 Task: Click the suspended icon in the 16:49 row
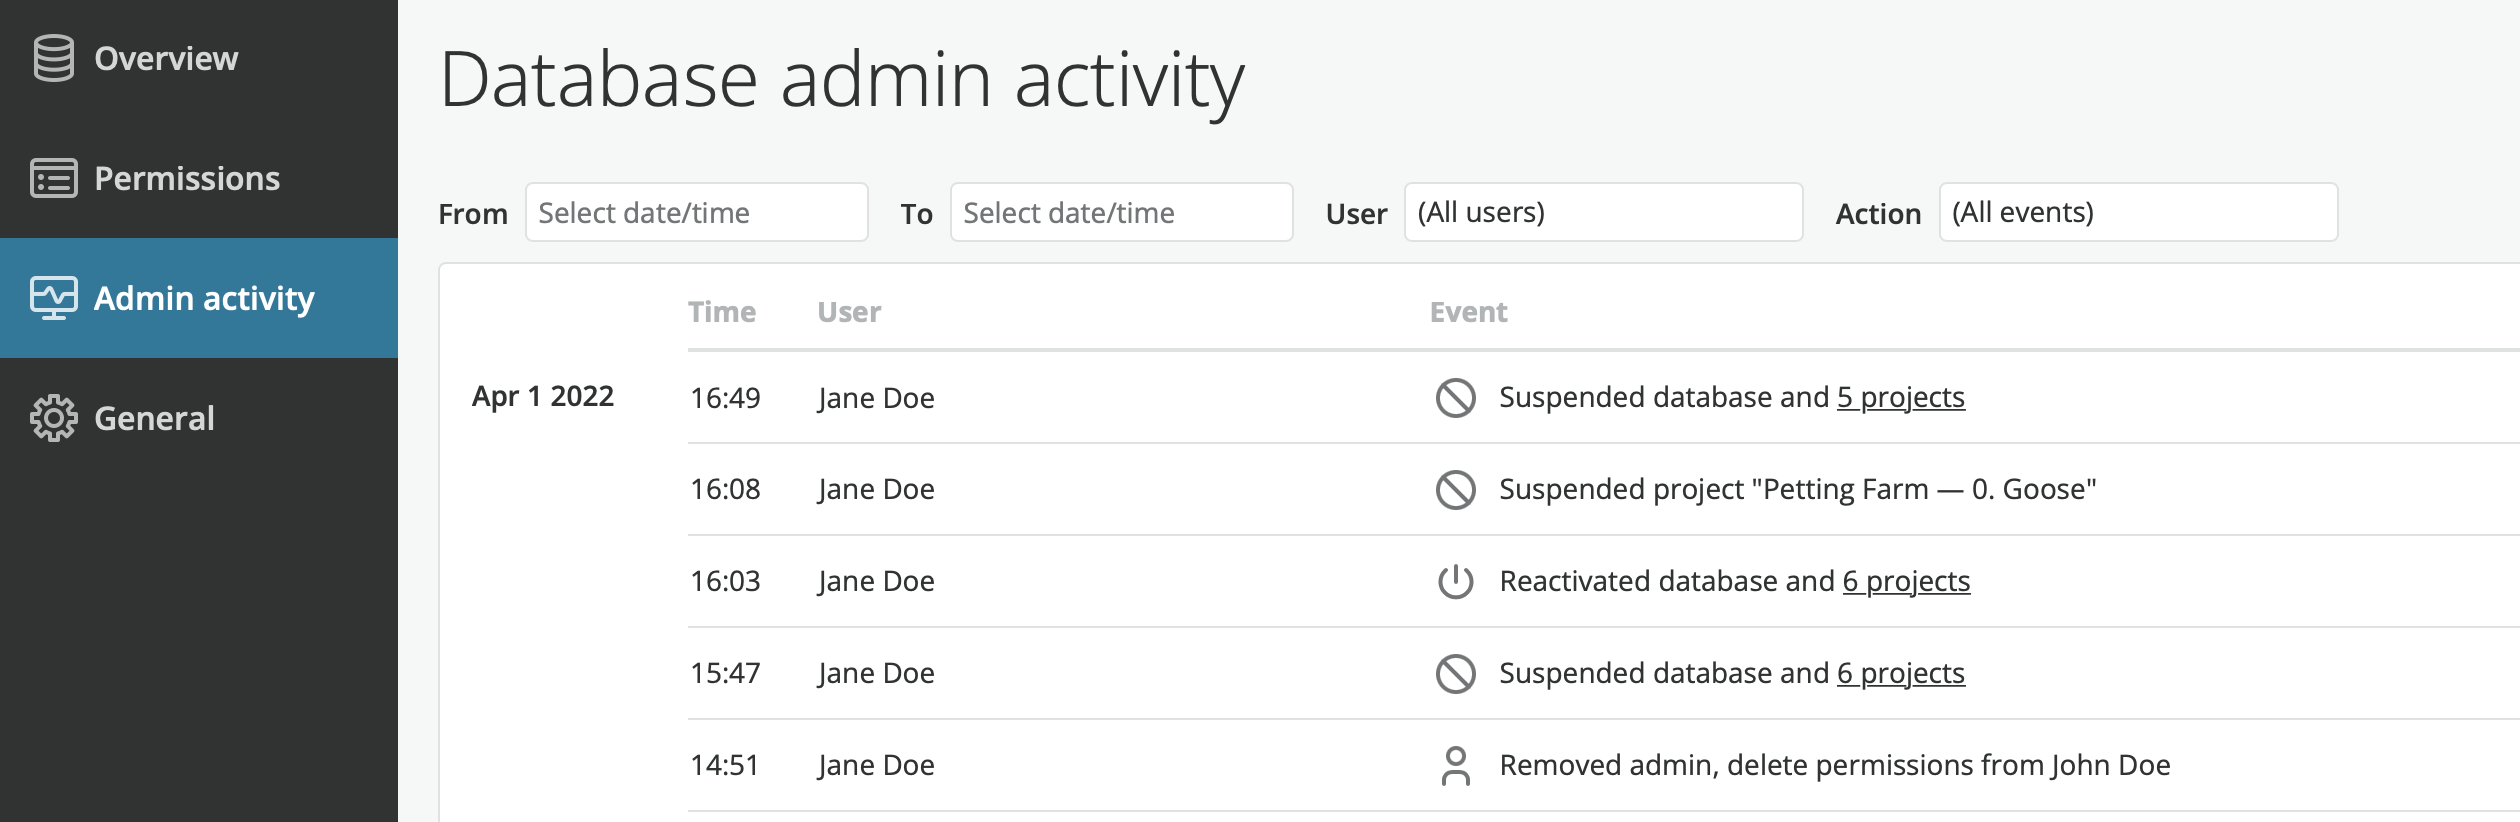[x=1455, y=397]
